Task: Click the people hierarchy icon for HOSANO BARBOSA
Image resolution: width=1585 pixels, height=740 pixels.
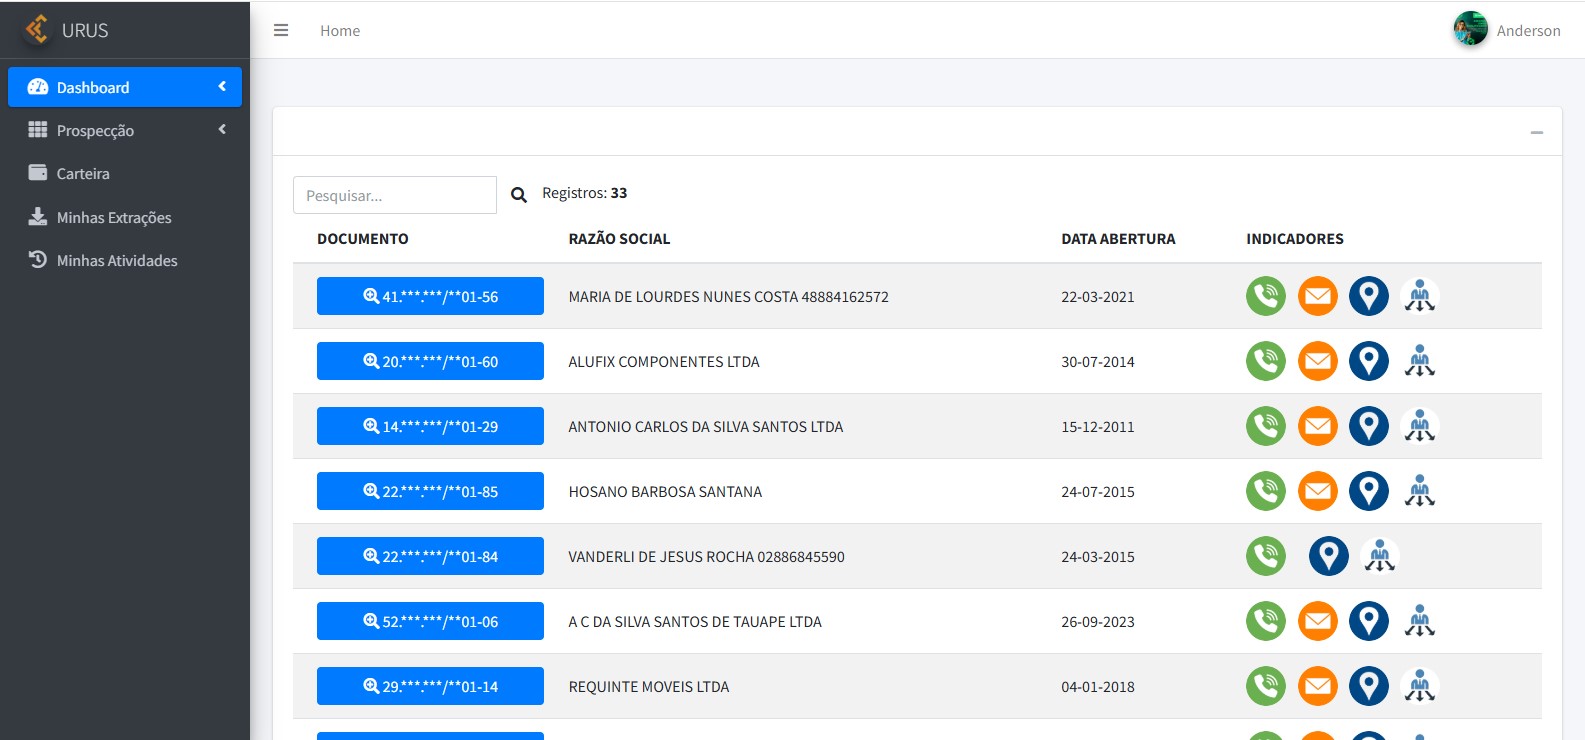Action: click(x=1419, y=491)
